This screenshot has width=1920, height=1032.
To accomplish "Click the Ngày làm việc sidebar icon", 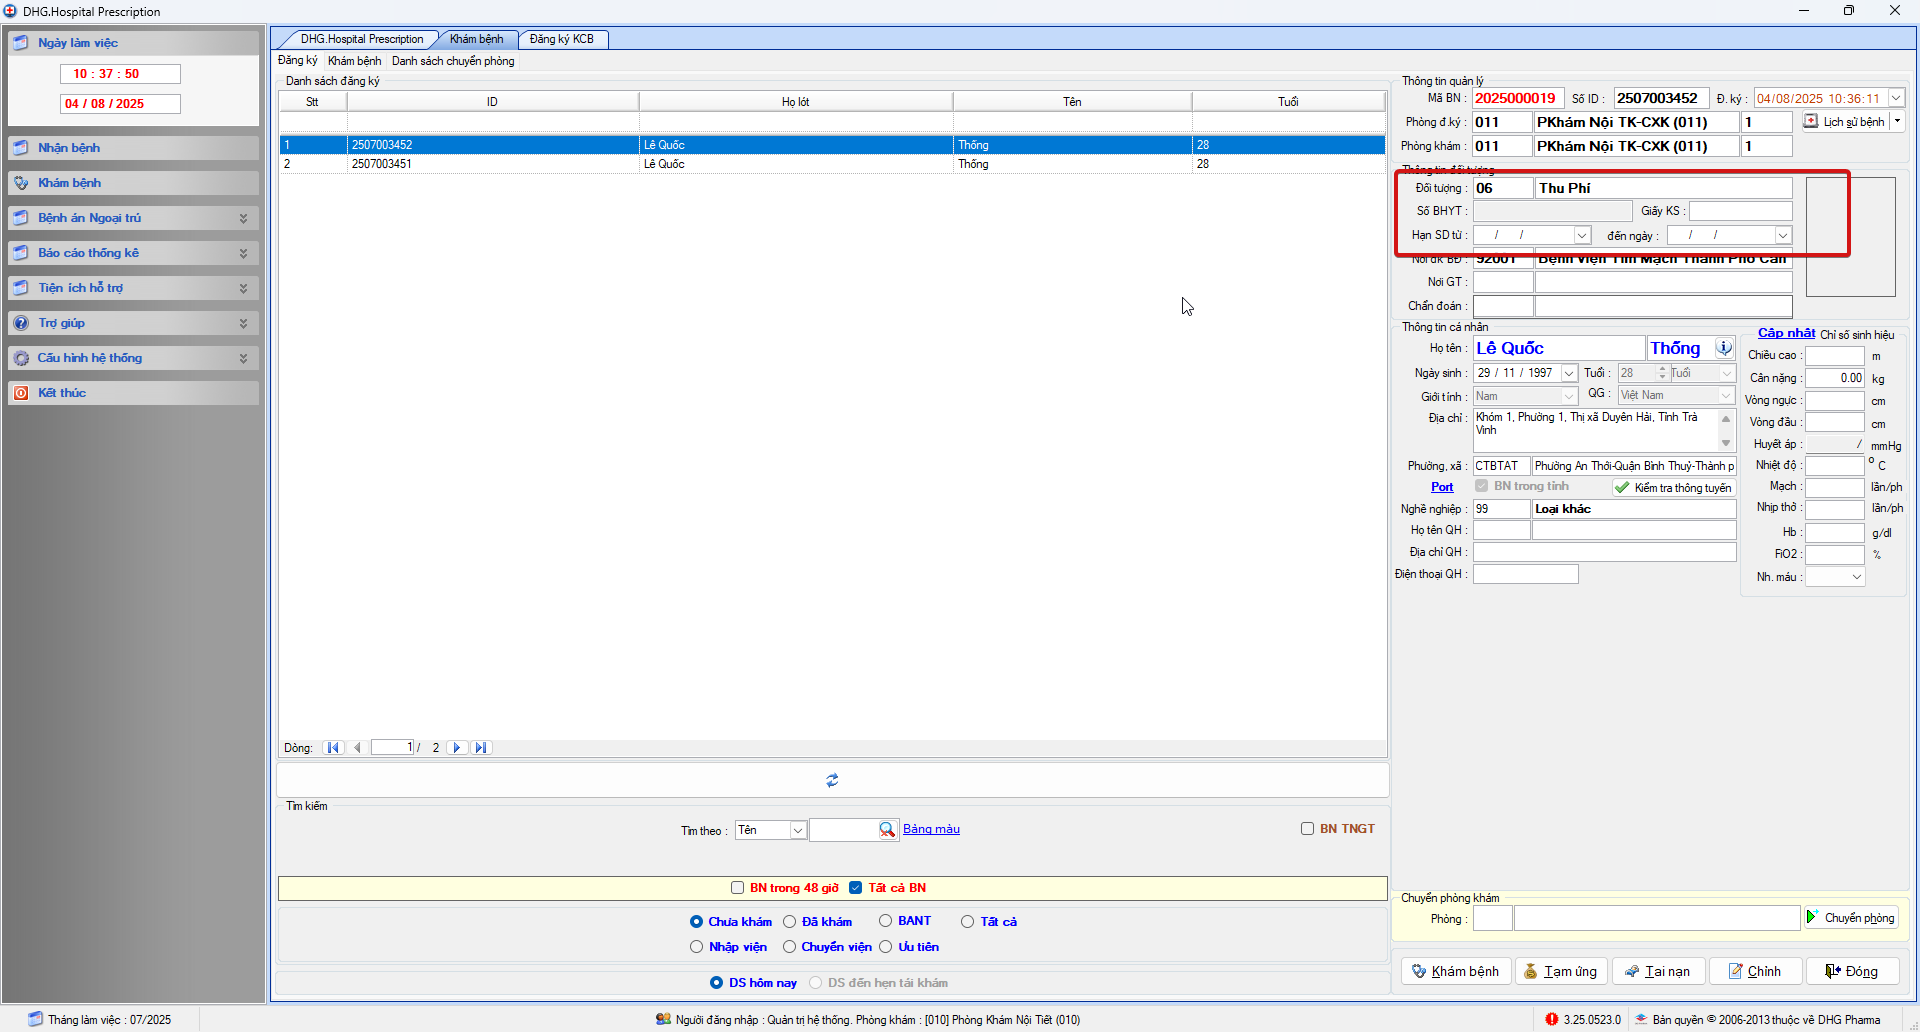I will pos(21,43).
